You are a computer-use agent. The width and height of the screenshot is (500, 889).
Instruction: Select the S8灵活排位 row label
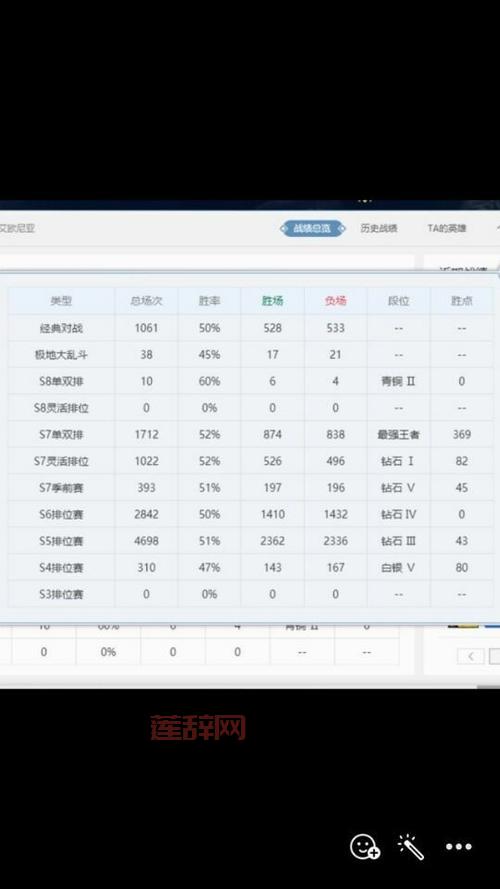[61, 408]
